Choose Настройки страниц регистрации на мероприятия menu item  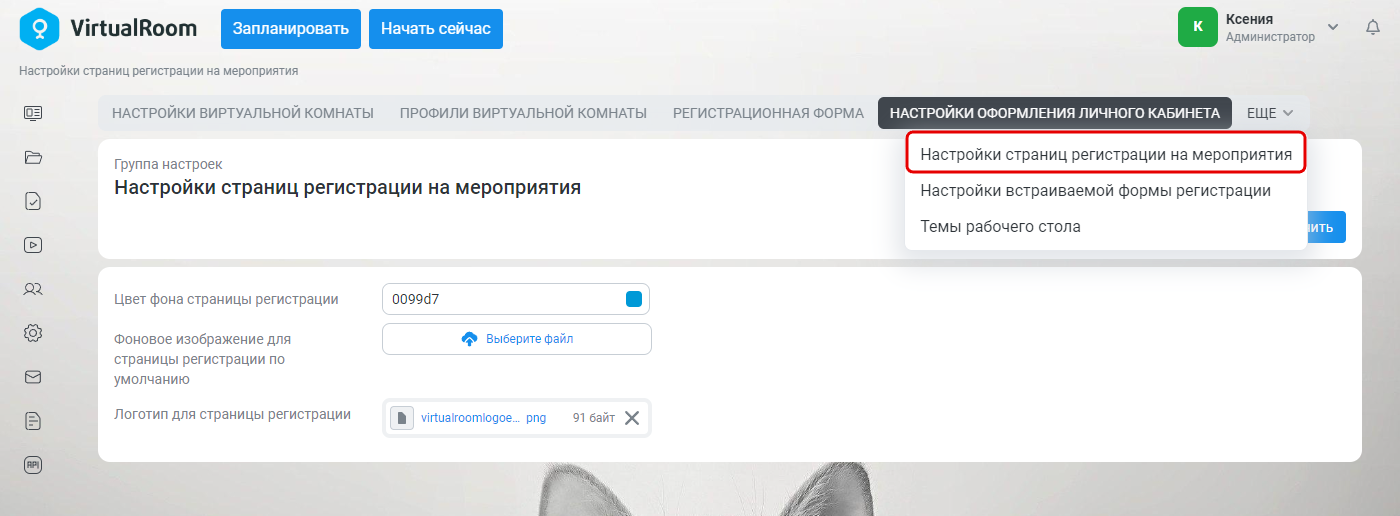pos(1106,155)
